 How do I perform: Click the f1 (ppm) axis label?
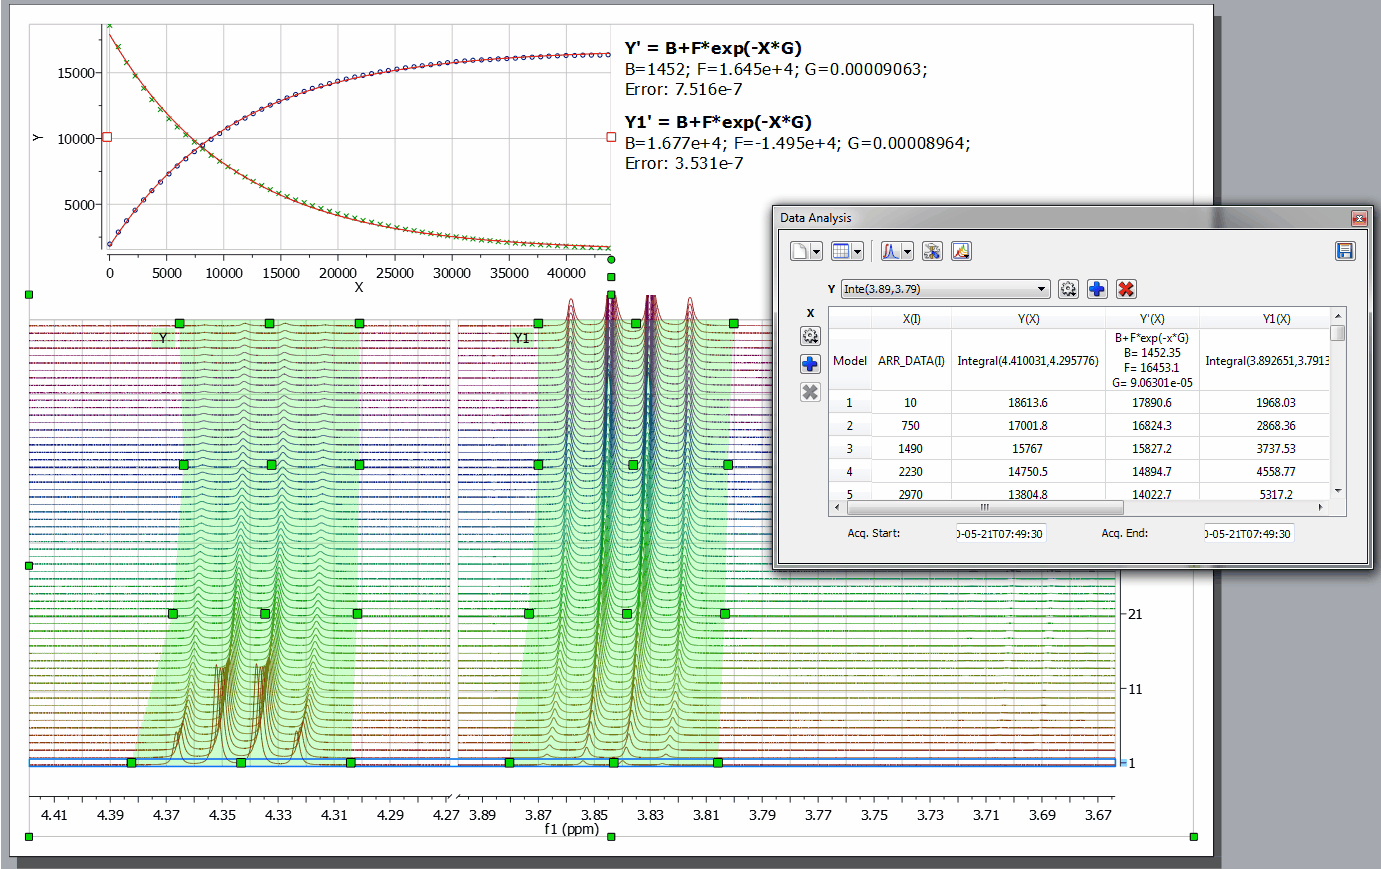pyautogui.click(x=572, y=829)
